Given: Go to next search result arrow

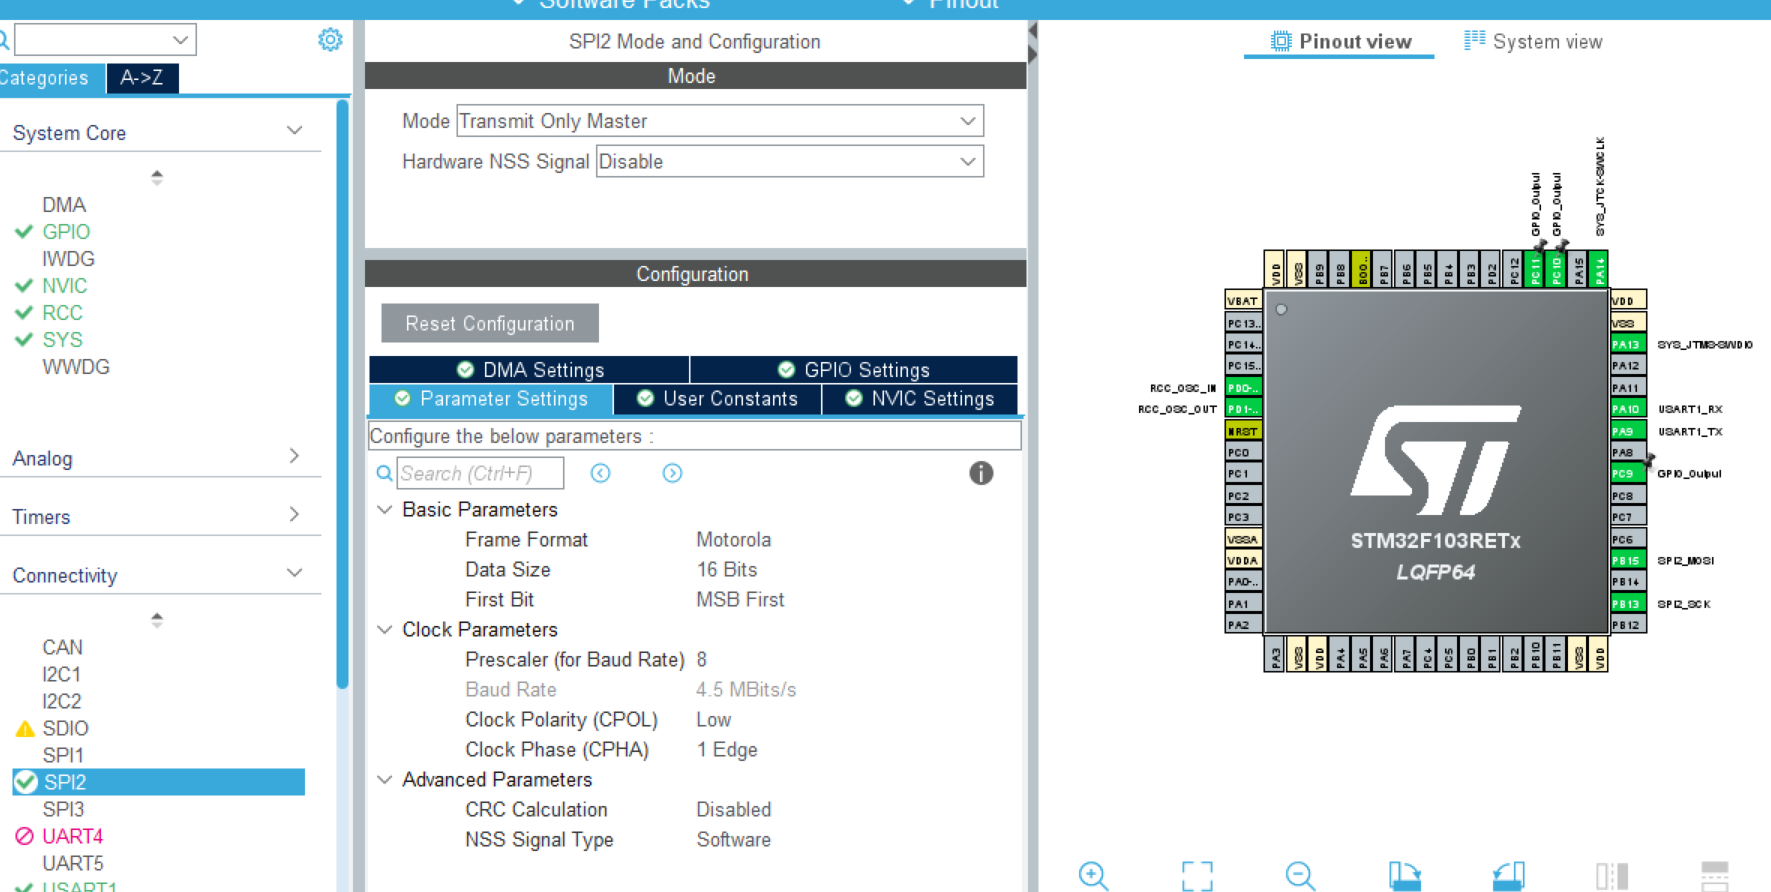Looking at the screenshot, I should [672, 473].
